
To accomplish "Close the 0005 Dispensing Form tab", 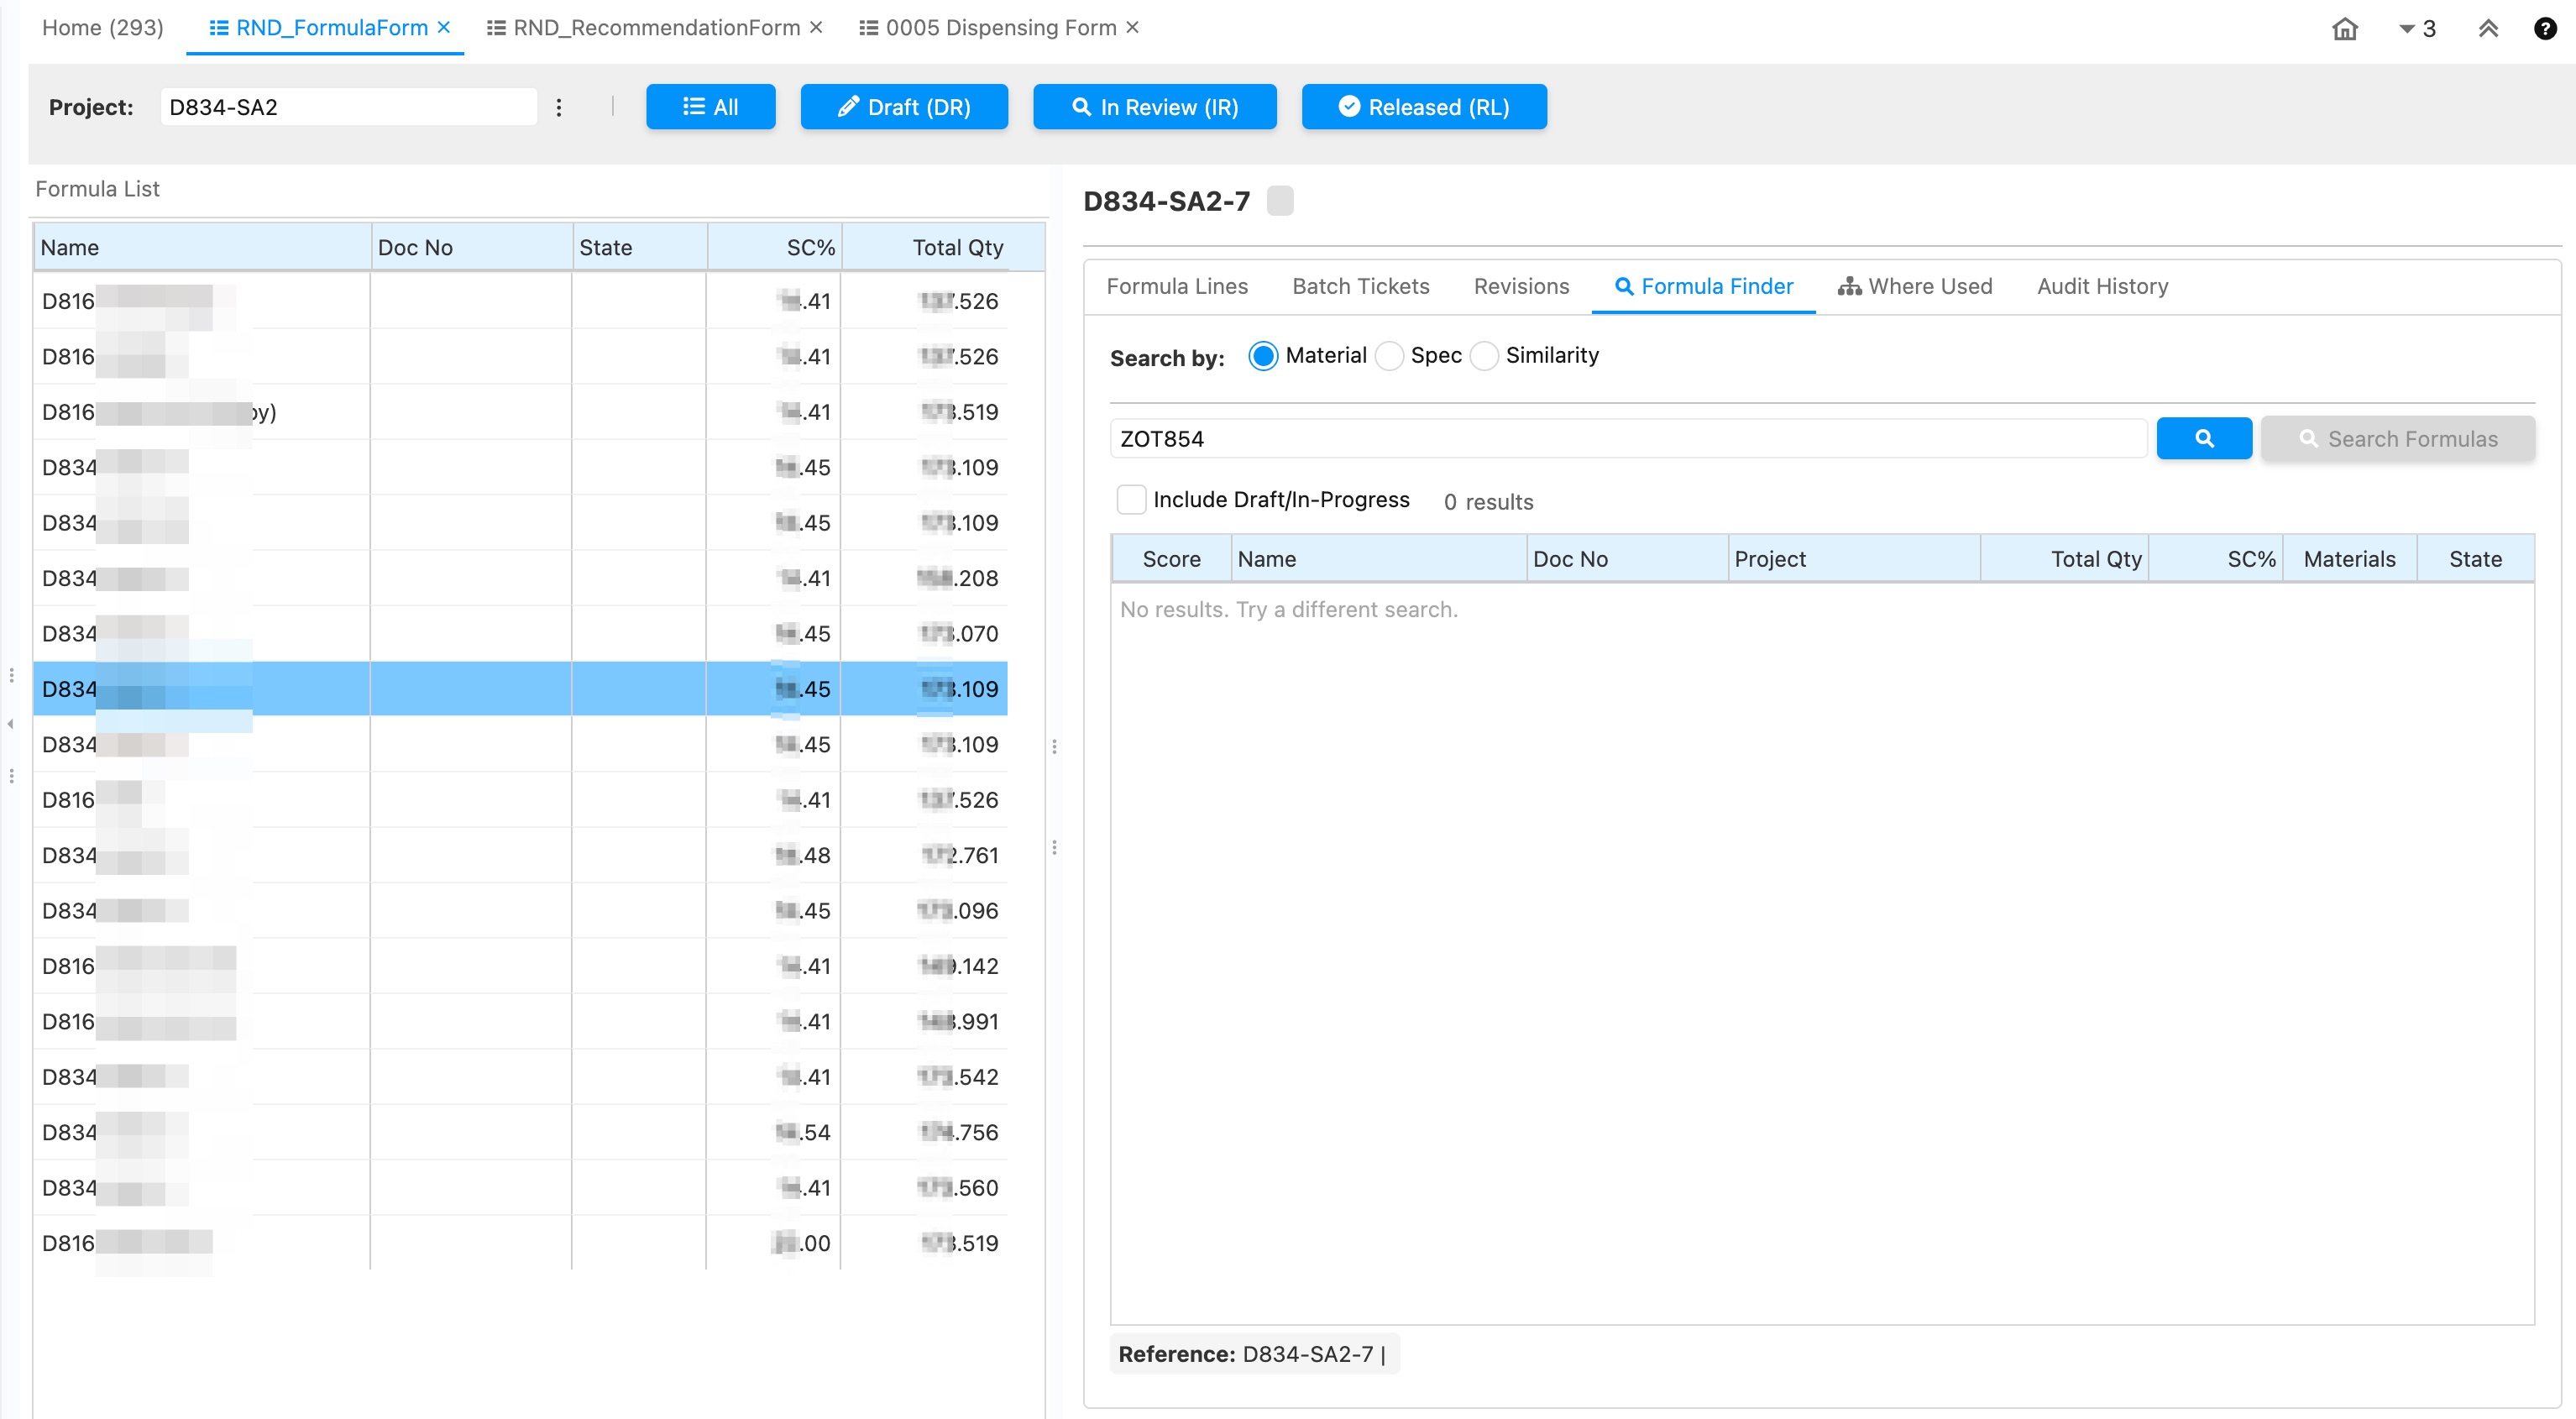I will [1132, 28].
